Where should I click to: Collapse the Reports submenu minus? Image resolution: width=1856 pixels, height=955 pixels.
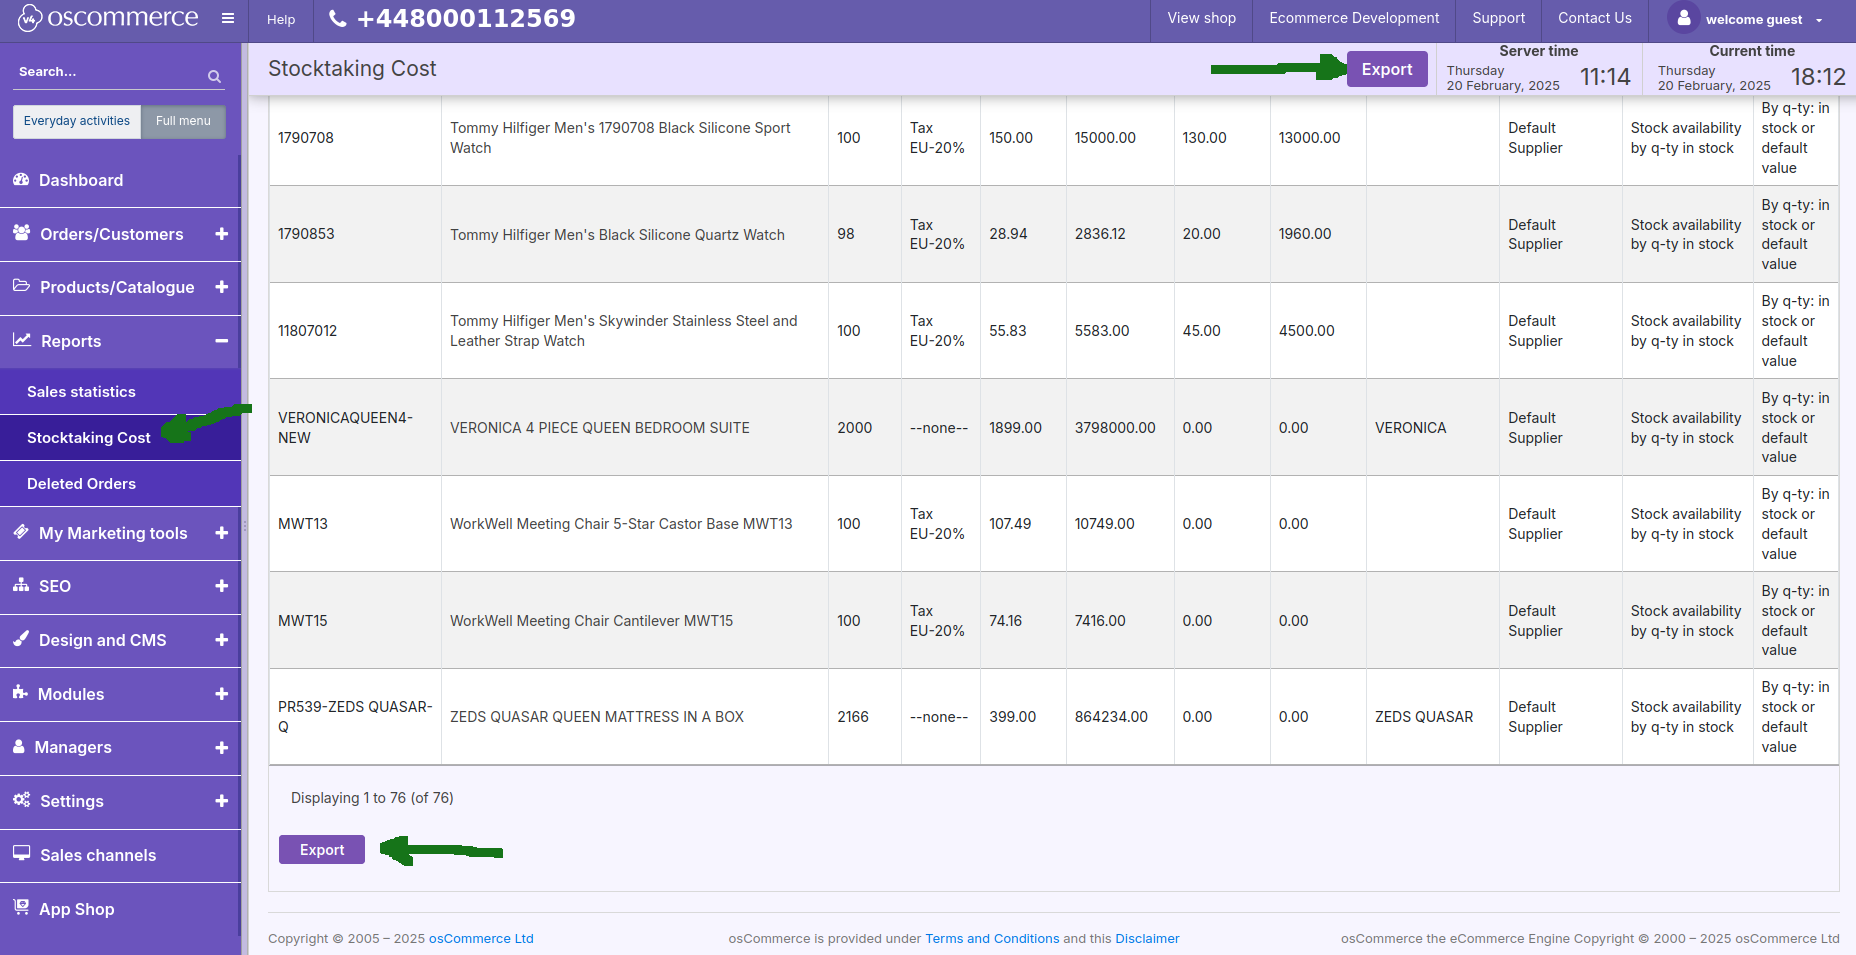point(222,341)
